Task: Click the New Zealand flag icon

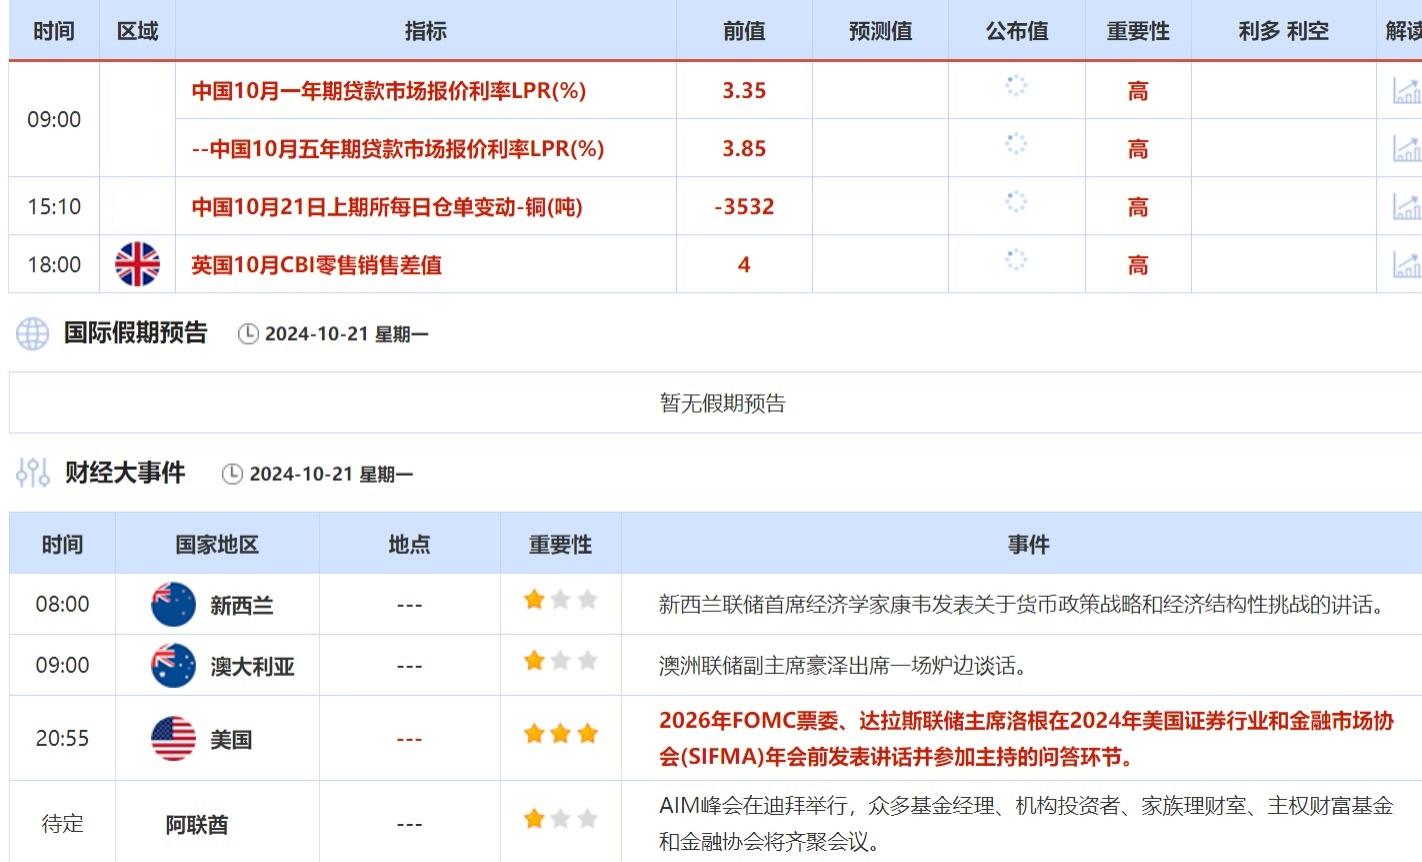Action: (x=173, y=604)
